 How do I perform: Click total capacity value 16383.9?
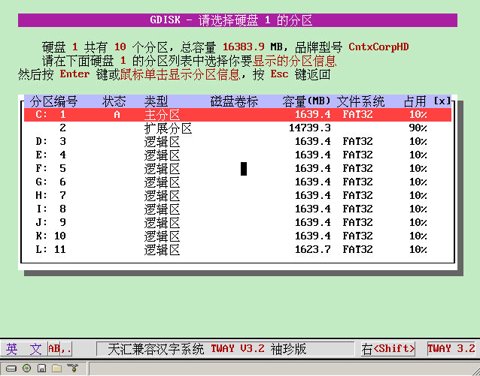pos(244,47)
